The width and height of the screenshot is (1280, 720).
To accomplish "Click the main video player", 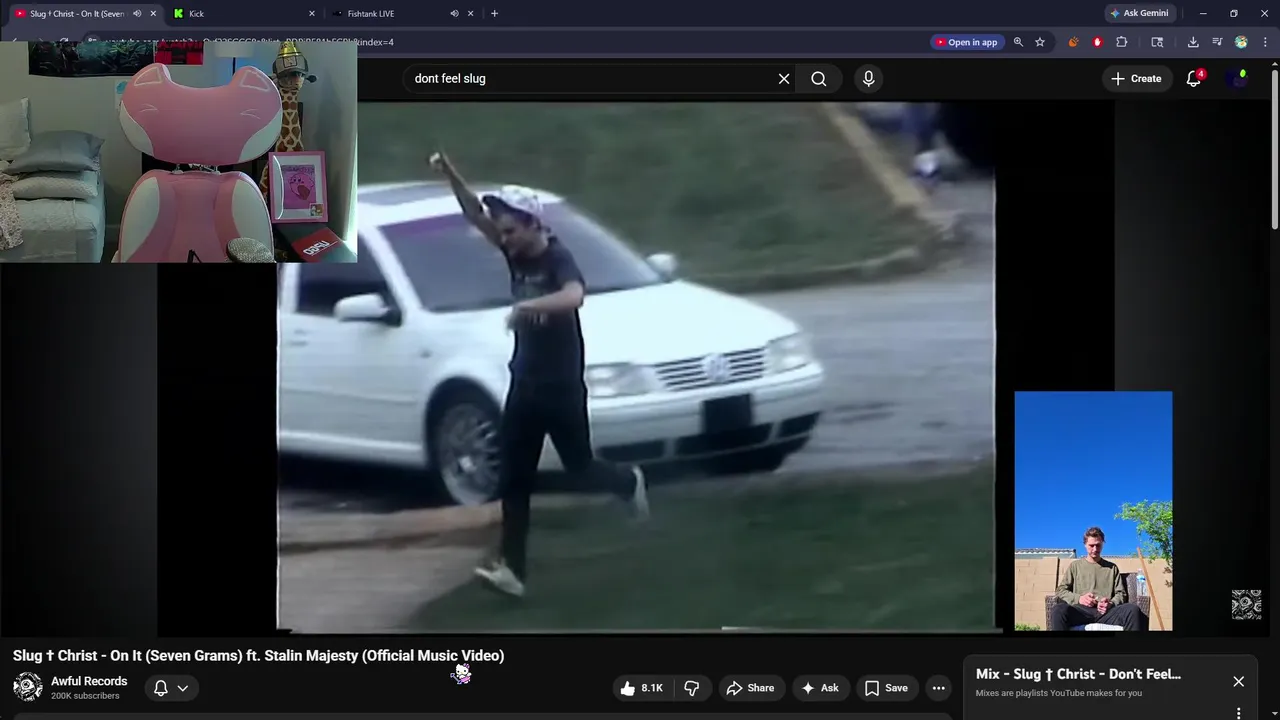I will coord(636,368).
